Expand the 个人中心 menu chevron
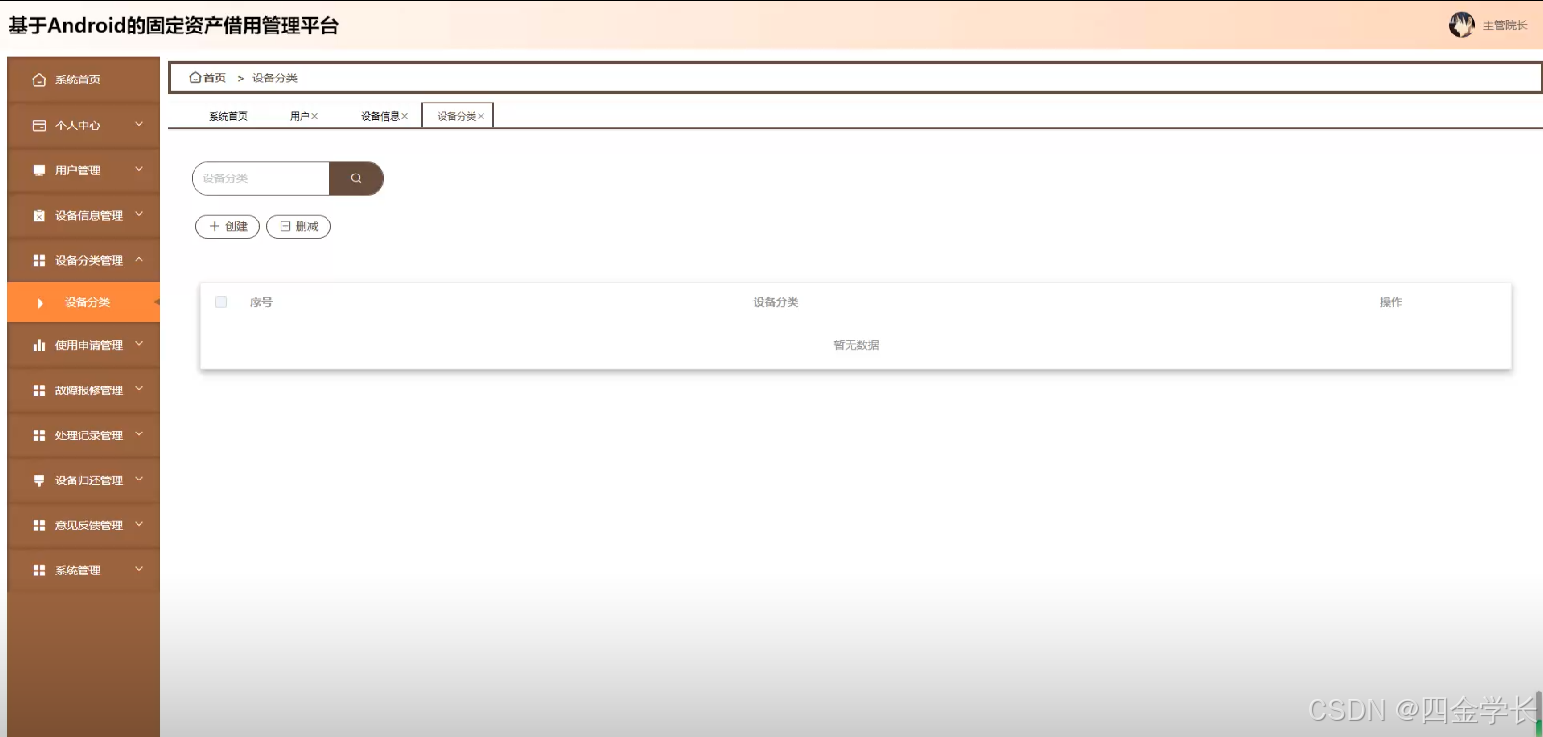Screen dimensions: 1543x737 139,125
